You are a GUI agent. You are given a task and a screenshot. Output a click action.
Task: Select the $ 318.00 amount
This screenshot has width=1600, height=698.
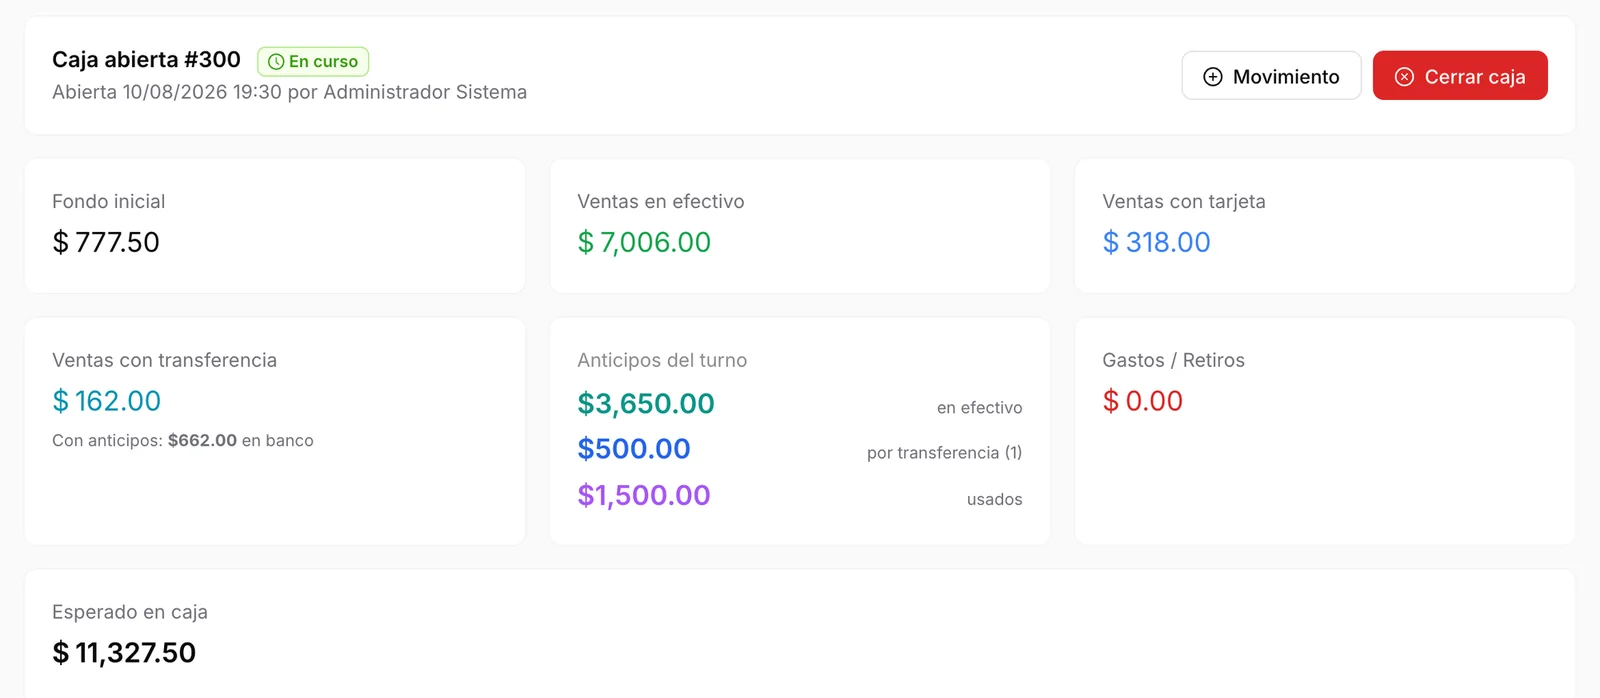tap(1156, 242)
